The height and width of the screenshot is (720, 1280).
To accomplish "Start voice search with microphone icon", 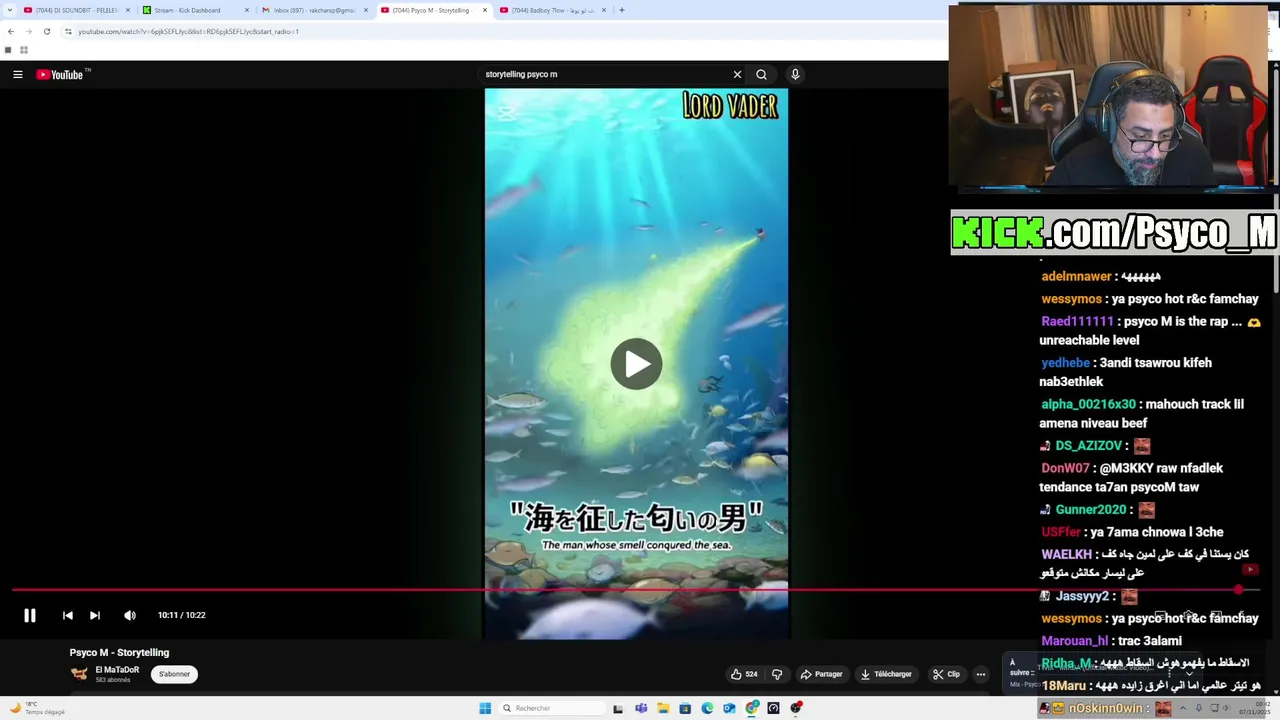I will [x=795, y=74].
